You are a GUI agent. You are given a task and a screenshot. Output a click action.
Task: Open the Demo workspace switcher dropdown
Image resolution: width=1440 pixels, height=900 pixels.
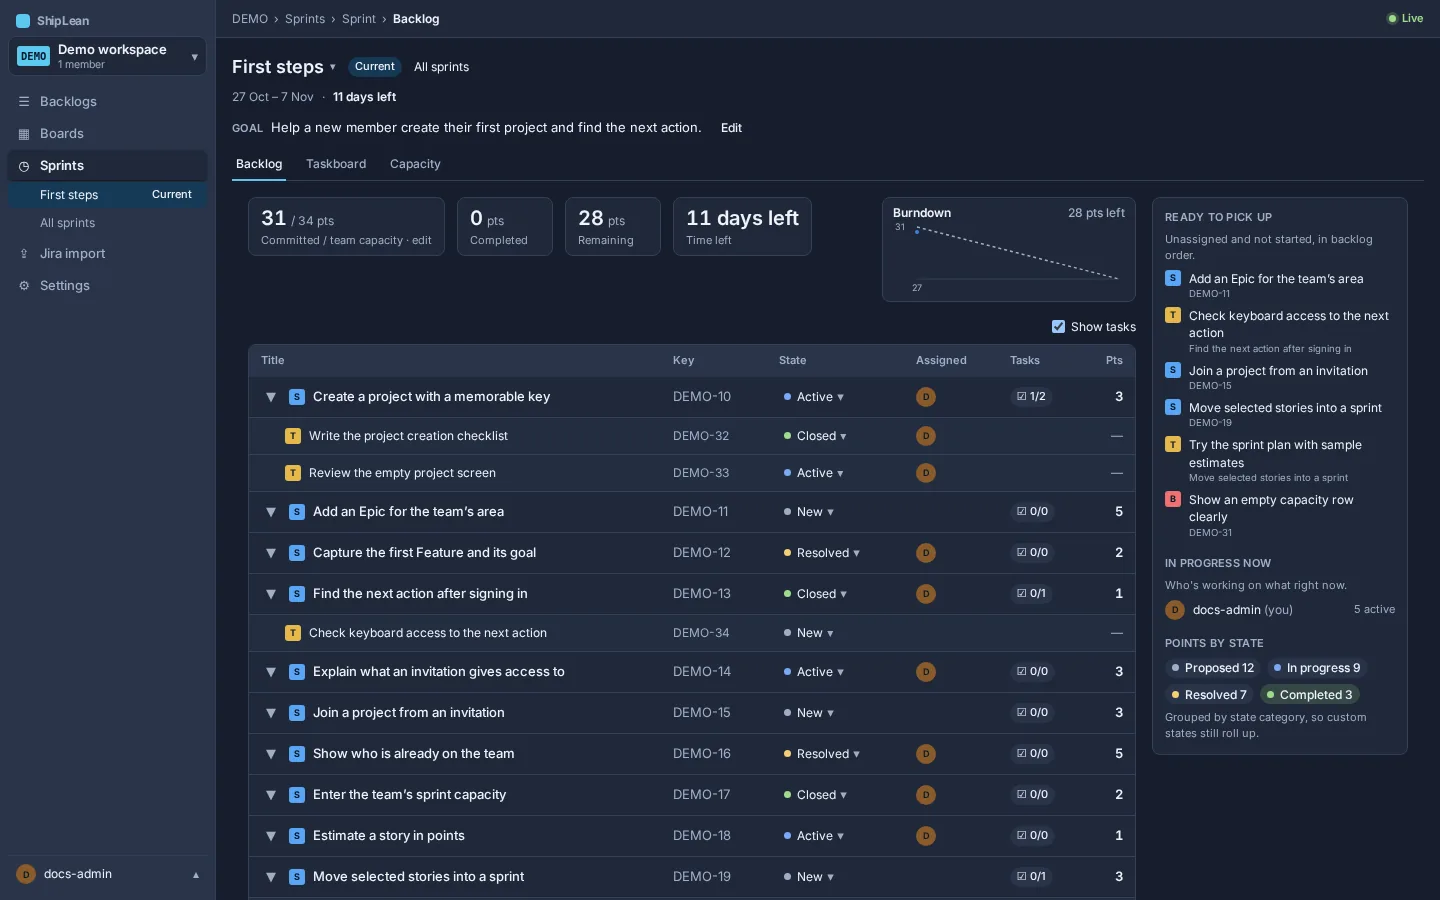point(107,57)
